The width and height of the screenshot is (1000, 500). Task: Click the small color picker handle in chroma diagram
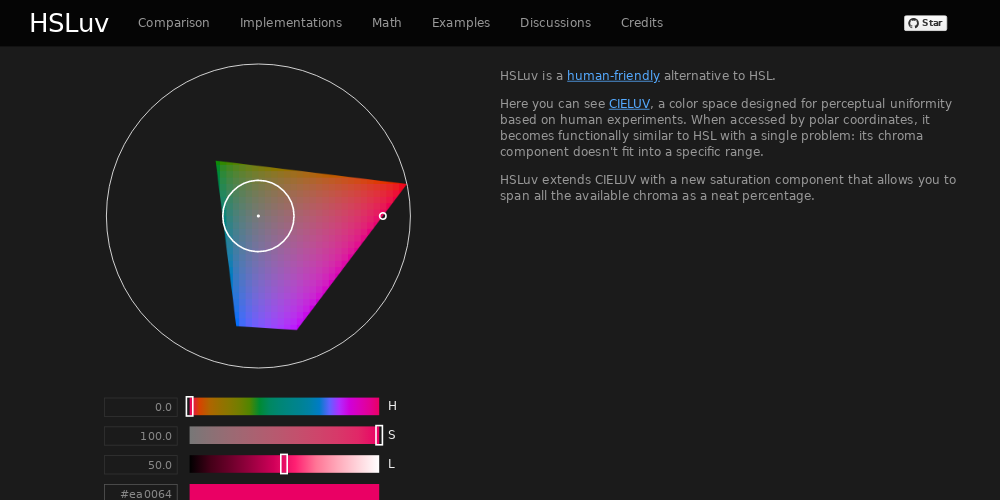pos(383,216)
